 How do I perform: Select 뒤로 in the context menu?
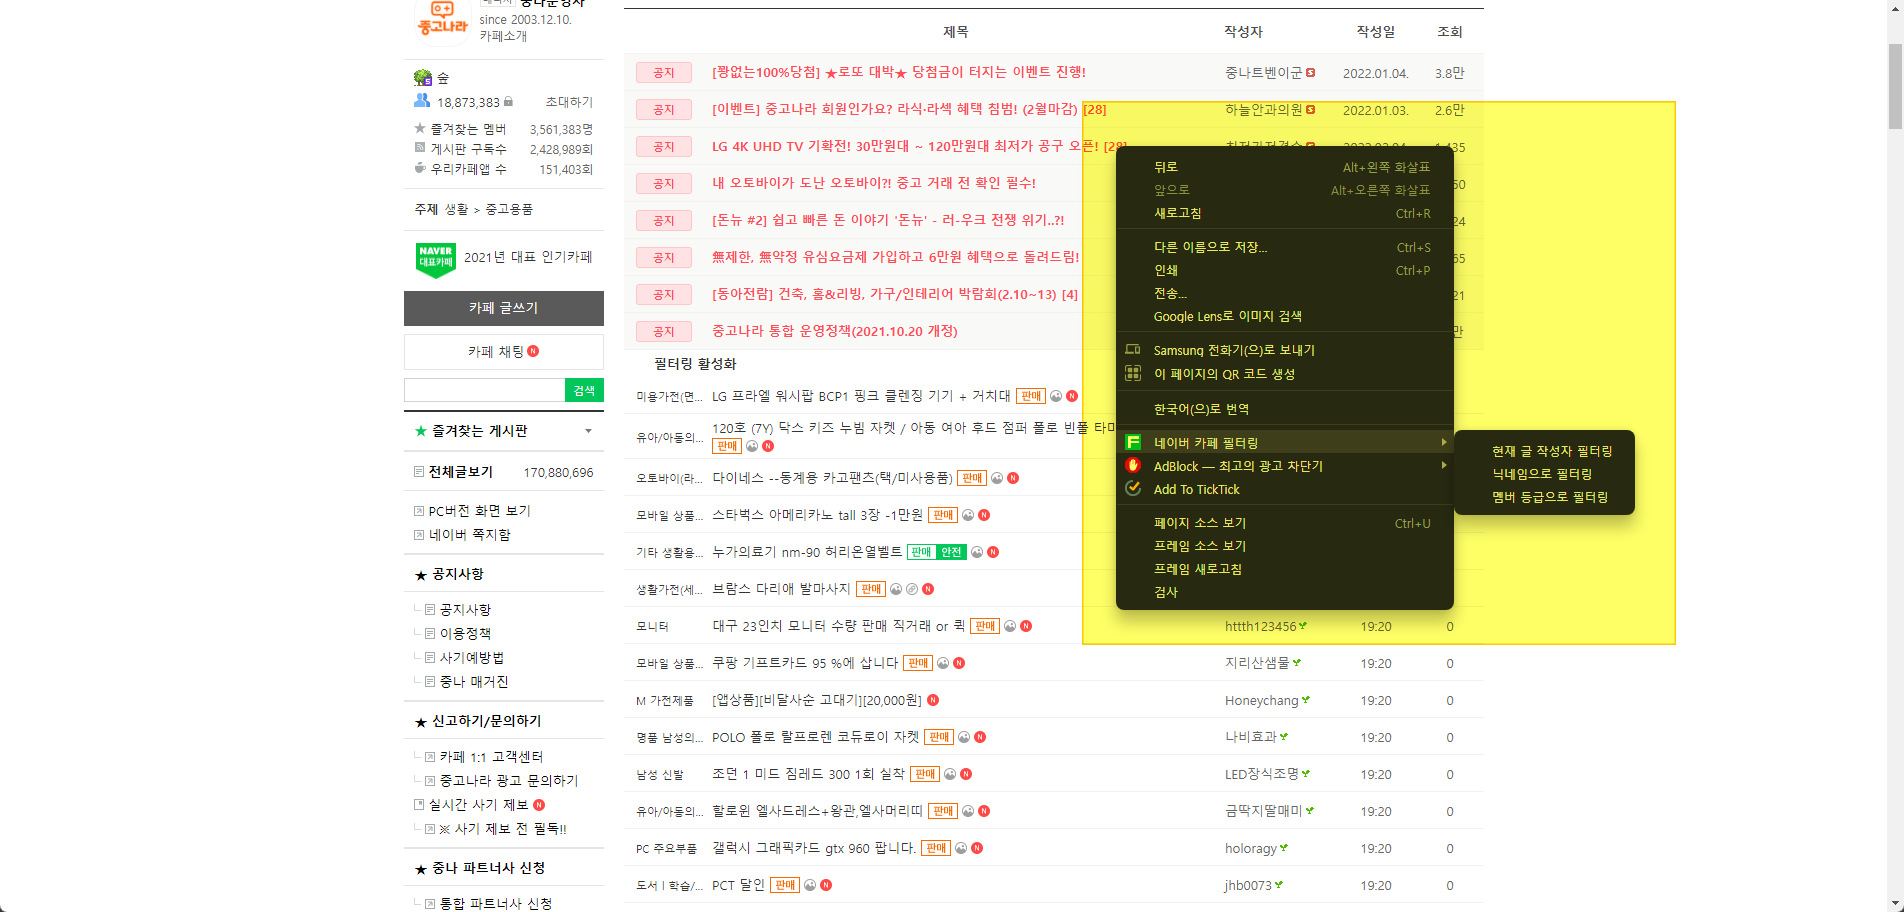tap(1285, 167)
